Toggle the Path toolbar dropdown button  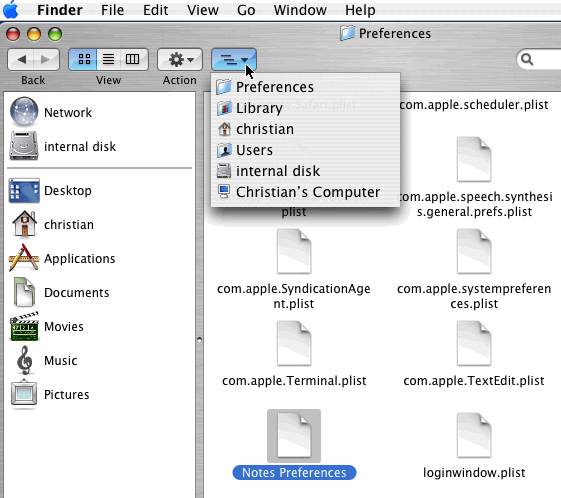pyautogui.click(x=234, y=59)
